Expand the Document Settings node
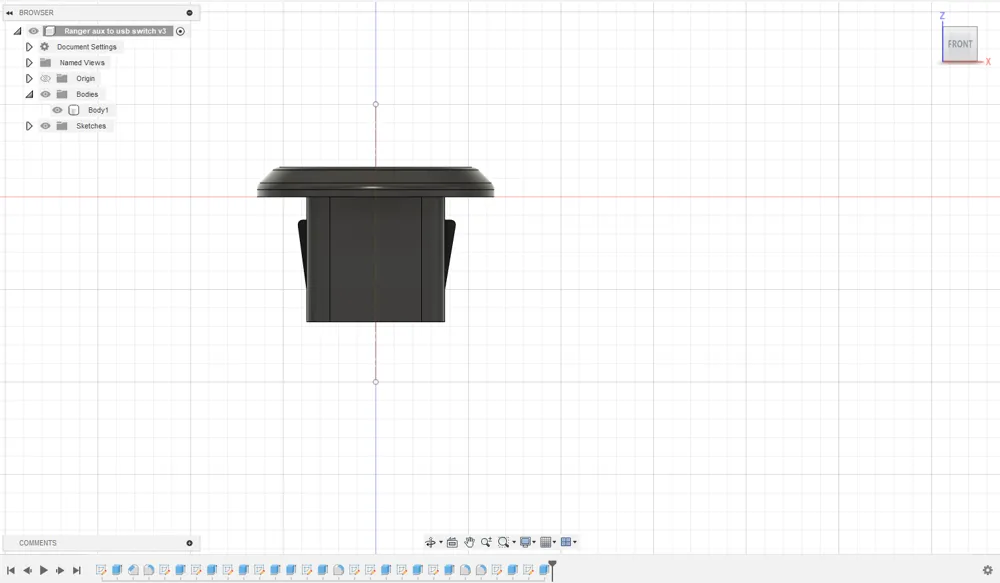 [x=29, y=47]
